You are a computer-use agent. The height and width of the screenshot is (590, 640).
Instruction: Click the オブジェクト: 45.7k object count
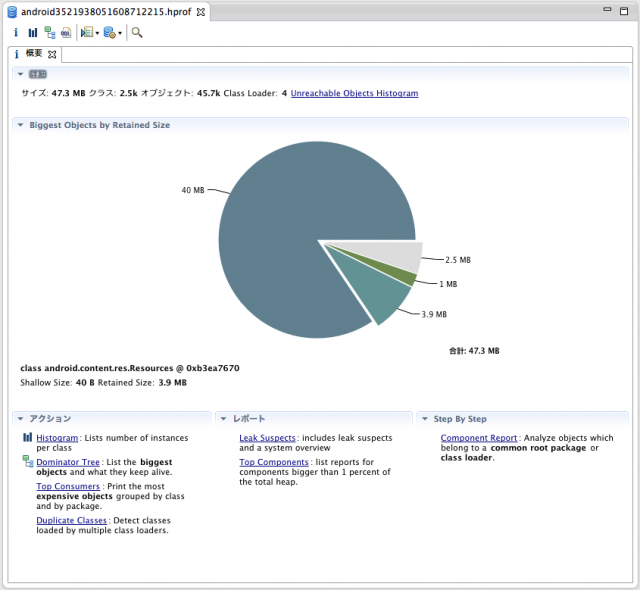click(180, 93)
